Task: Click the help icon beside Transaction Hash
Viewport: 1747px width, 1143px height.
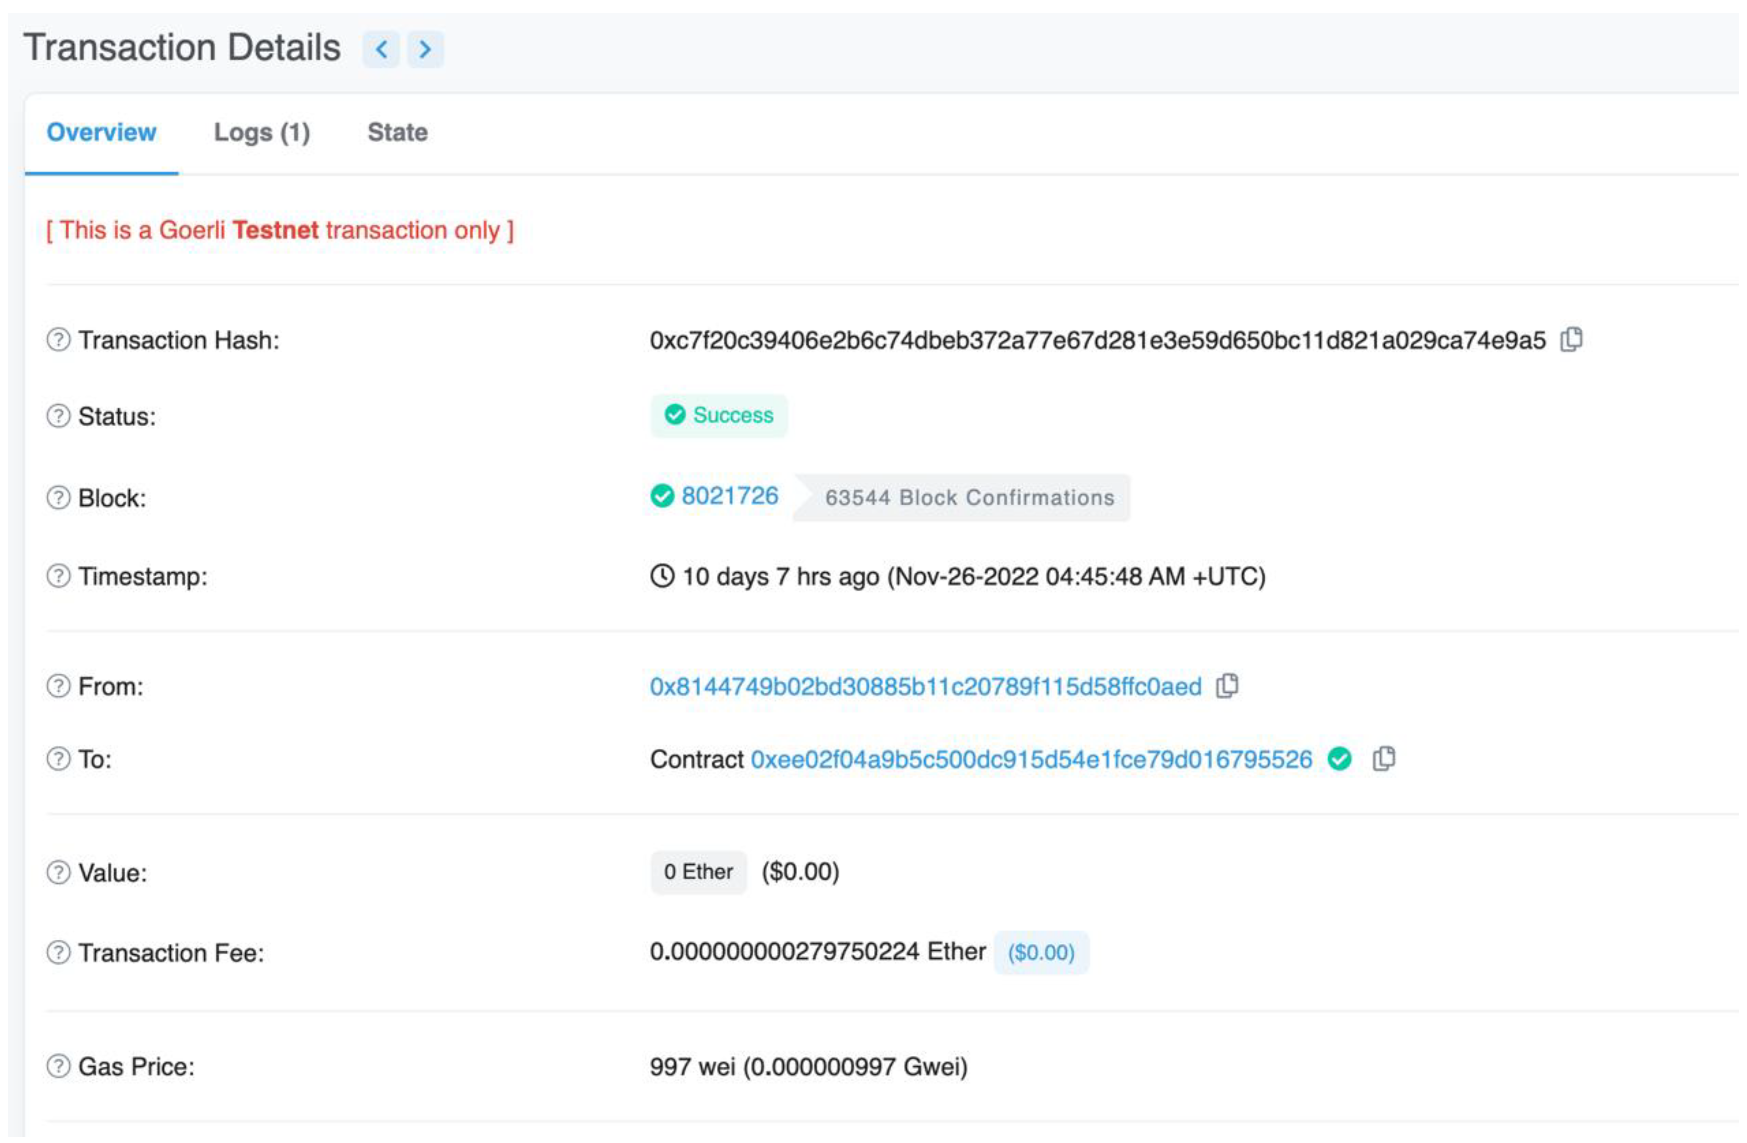Action: [59, 340]
